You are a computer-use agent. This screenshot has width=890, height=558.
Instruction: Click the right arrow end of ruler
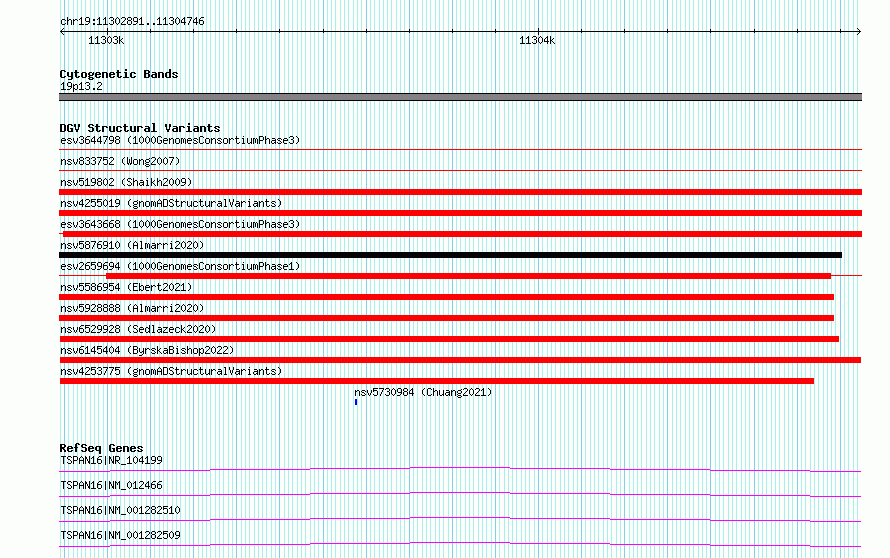point(858,32)
